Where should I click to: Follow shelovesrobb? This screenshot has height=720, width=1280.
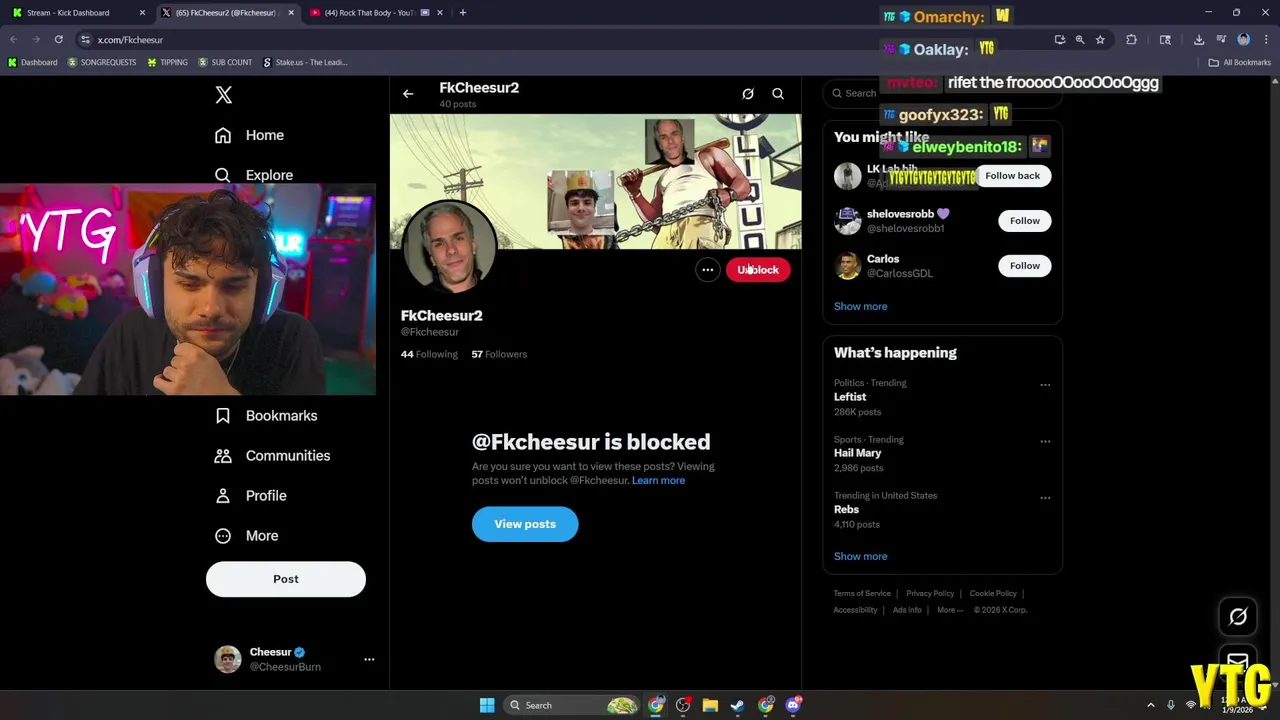pos(1025,221)
